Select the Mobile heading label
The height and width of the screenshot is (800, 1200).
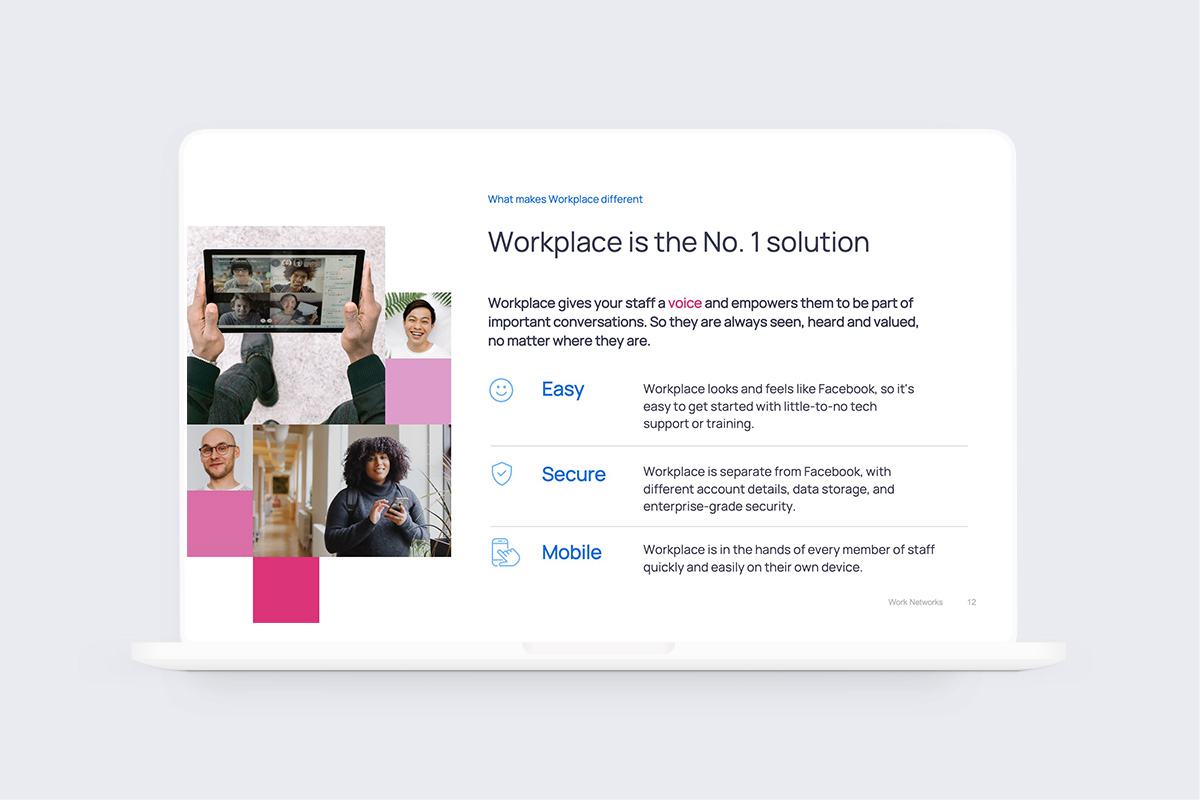(572, 552)
